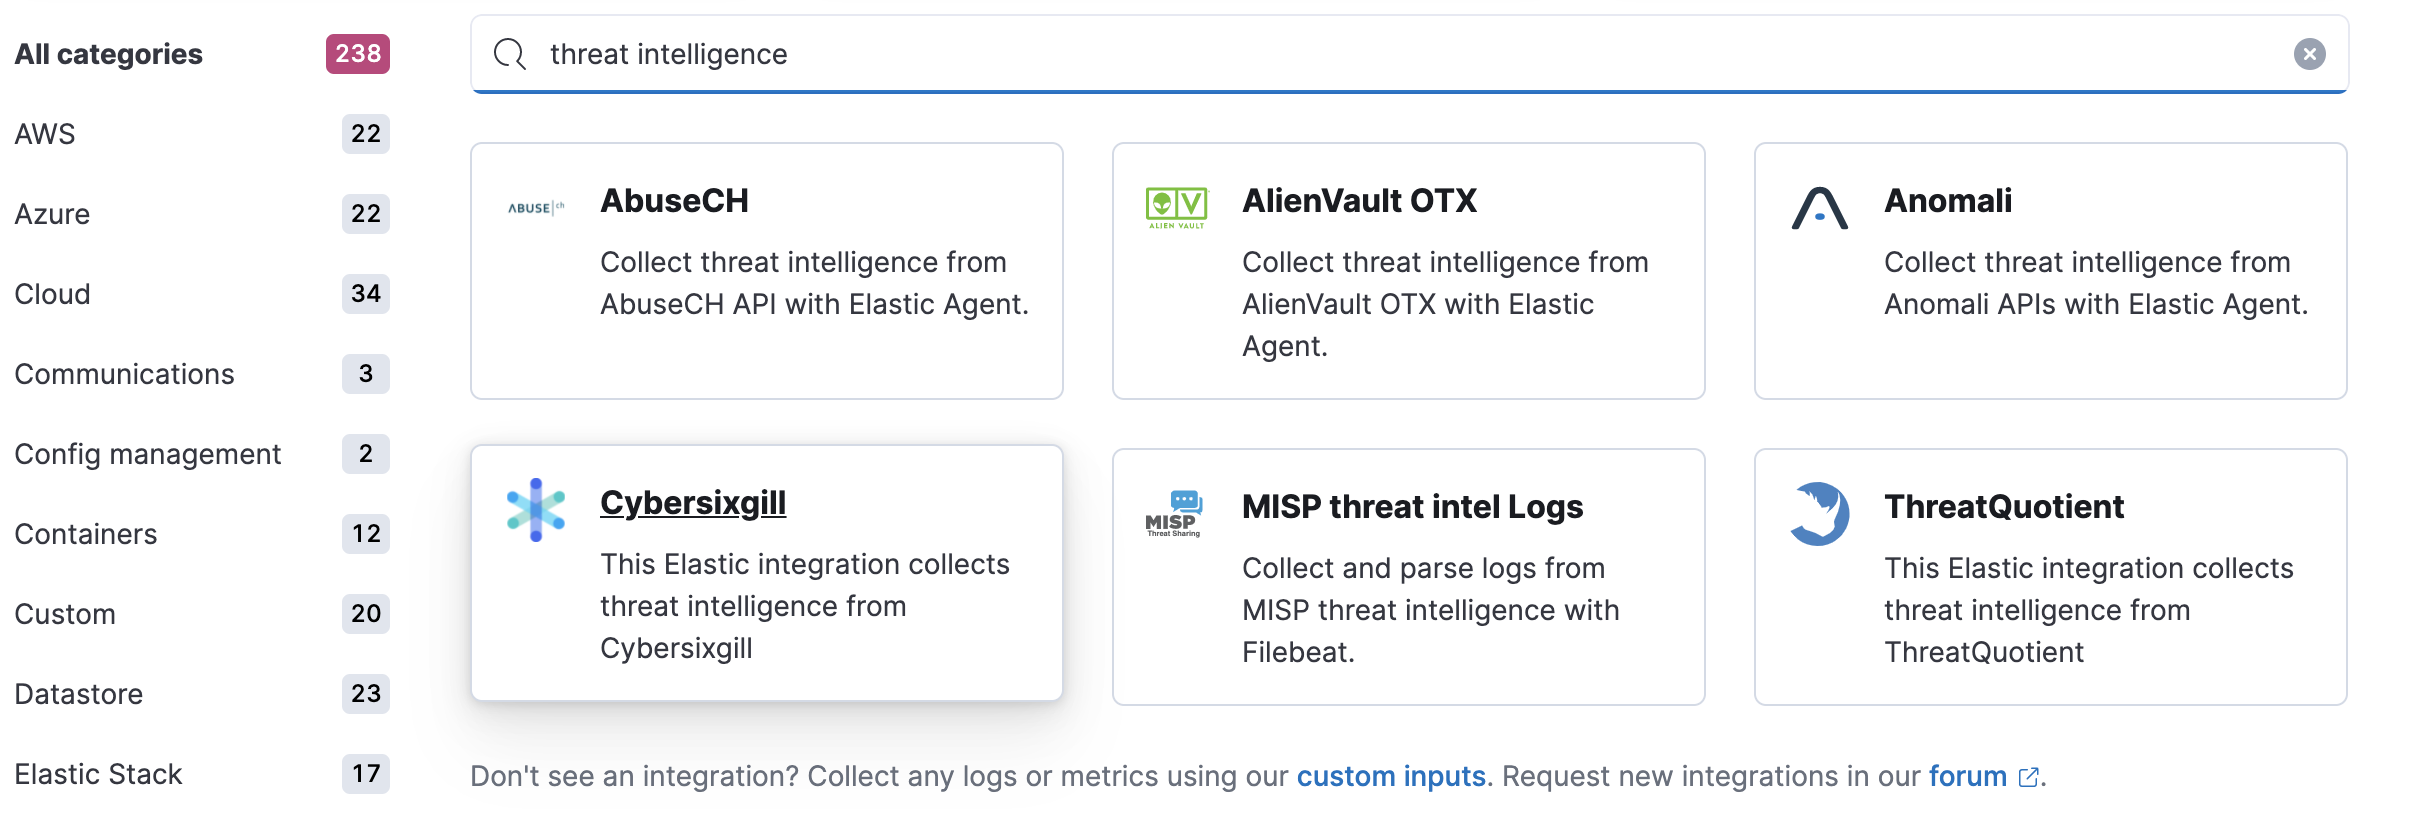
Task: Filter by Elastic Stack category
Action: click(x=98, y=774)
